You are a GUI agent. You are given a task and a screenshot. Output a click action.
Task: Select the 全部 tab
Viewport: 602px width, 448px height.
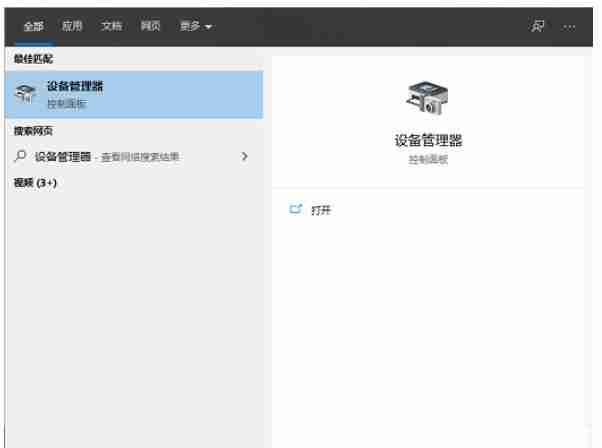(33, 26)
